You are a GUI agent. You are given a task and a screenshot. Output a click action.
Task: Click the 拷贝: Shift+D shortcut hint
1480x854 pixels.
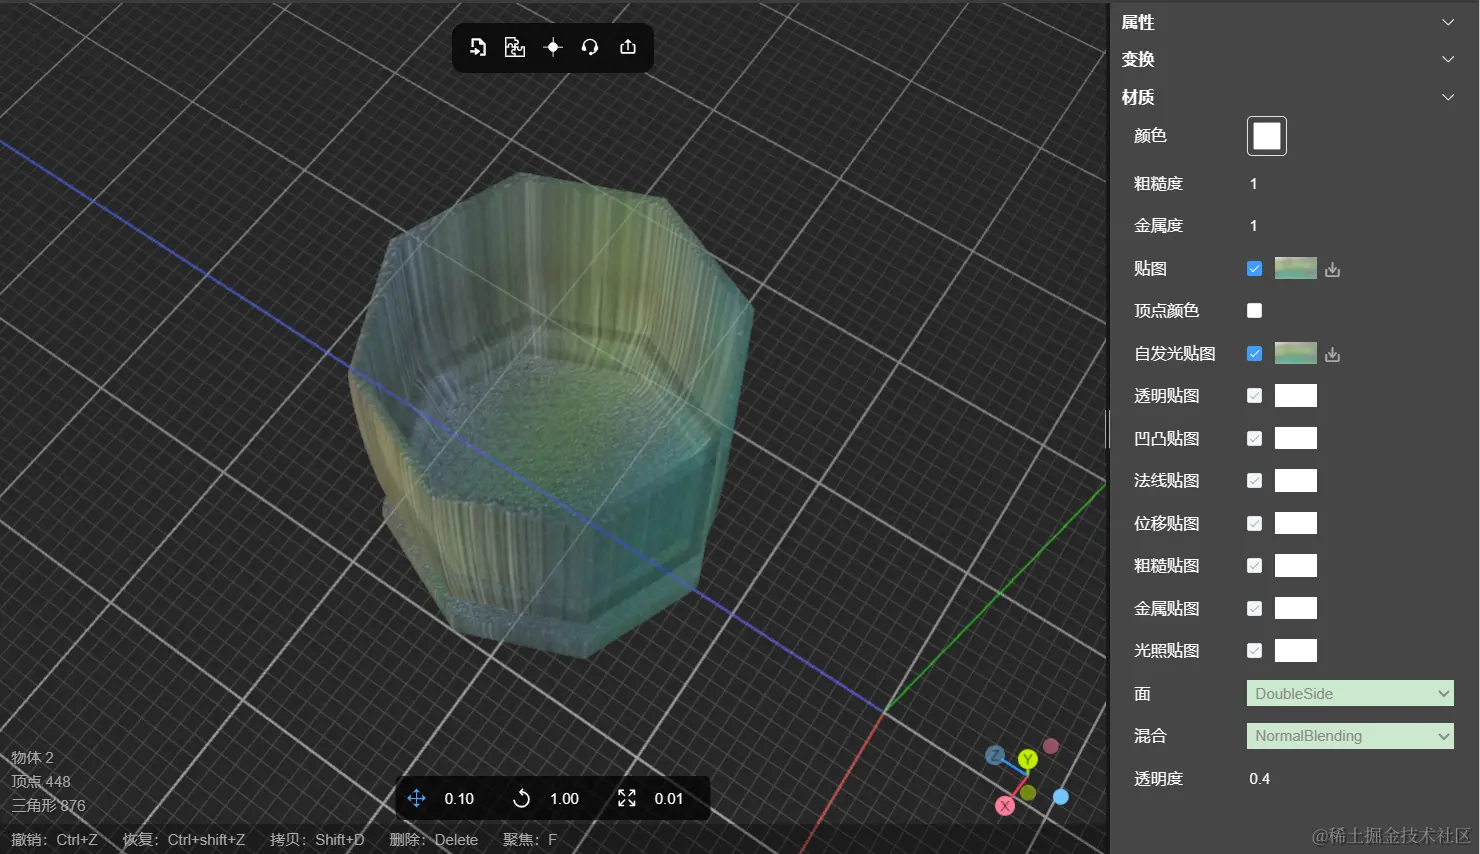point(317,840)
